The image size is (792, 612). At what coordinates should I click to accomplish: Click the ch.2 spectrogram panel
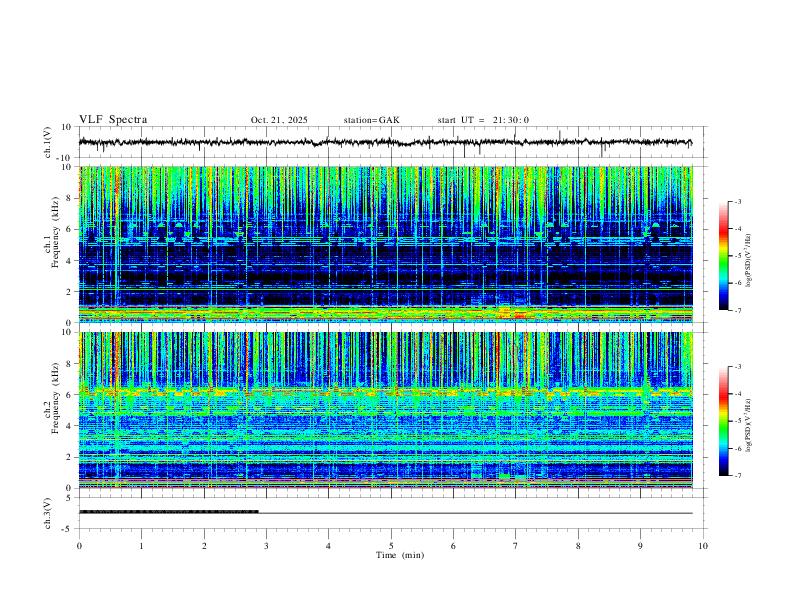coord(385,410)
